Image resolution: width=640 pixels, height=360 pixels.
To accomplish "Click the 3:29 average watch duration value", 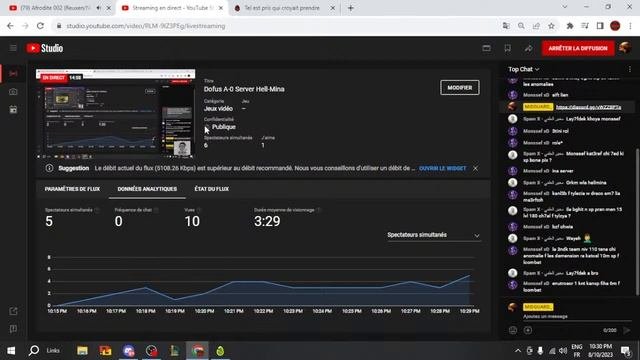I will coord(267,221).
